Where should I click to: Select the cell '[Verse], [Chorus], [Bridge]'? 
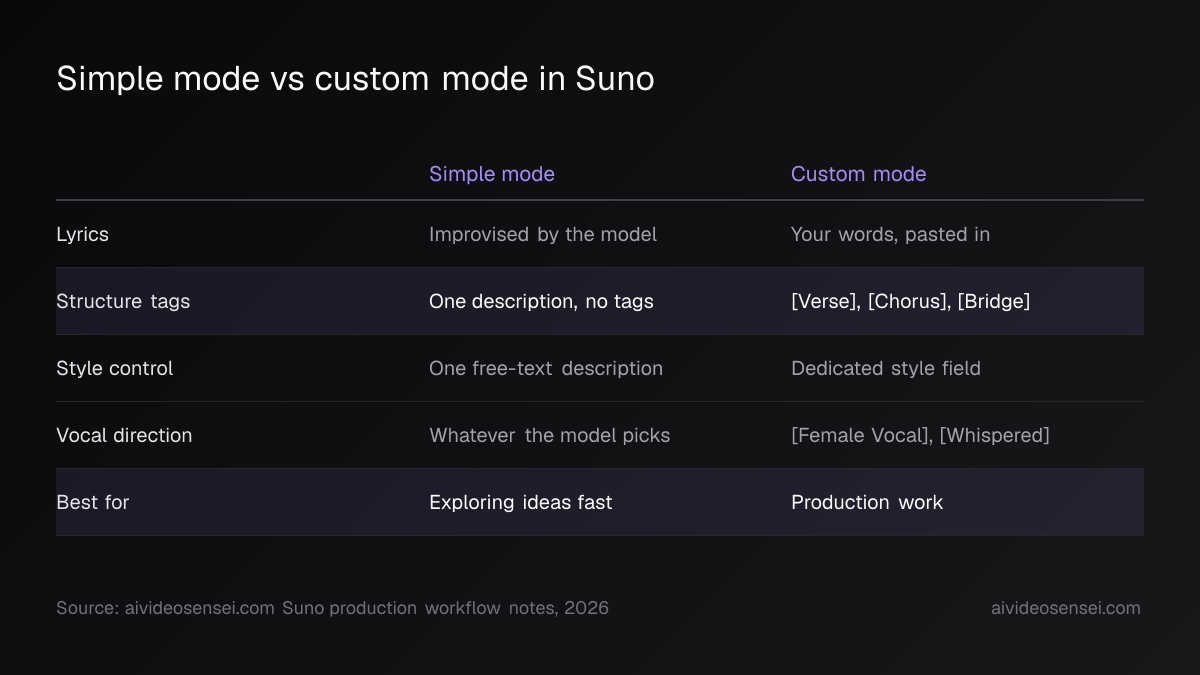[910, 301]
